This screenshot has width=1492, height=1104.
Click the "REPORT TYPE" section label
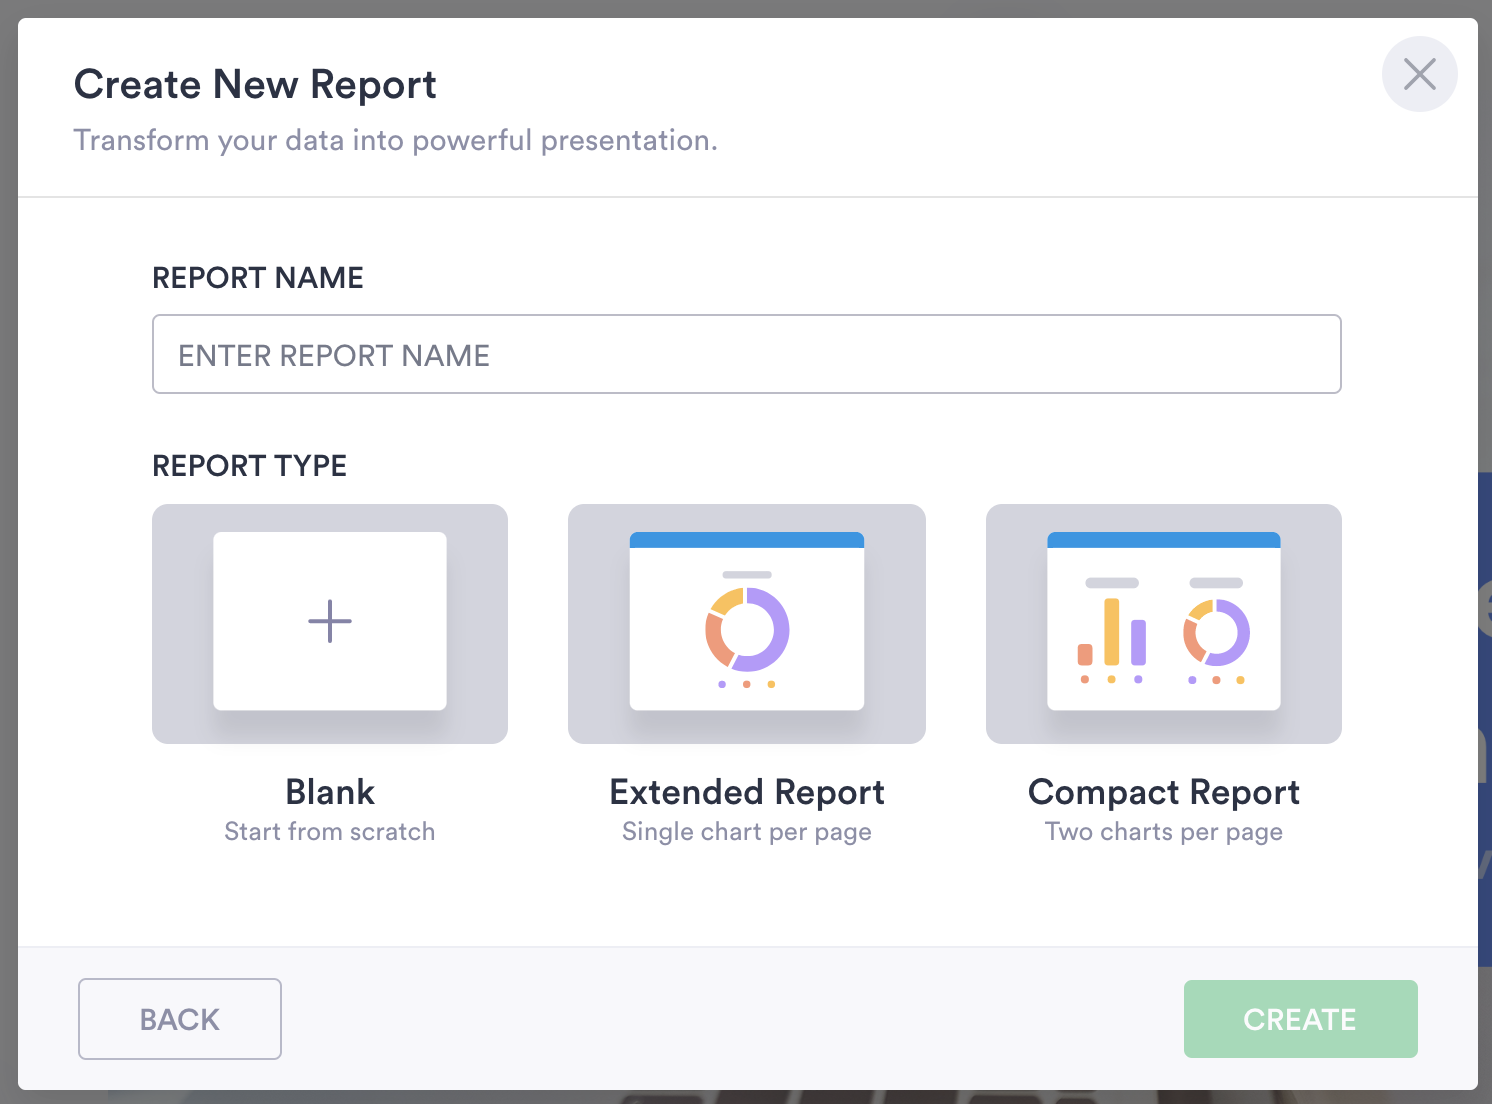pyautogui.click(x=250, y=466)
